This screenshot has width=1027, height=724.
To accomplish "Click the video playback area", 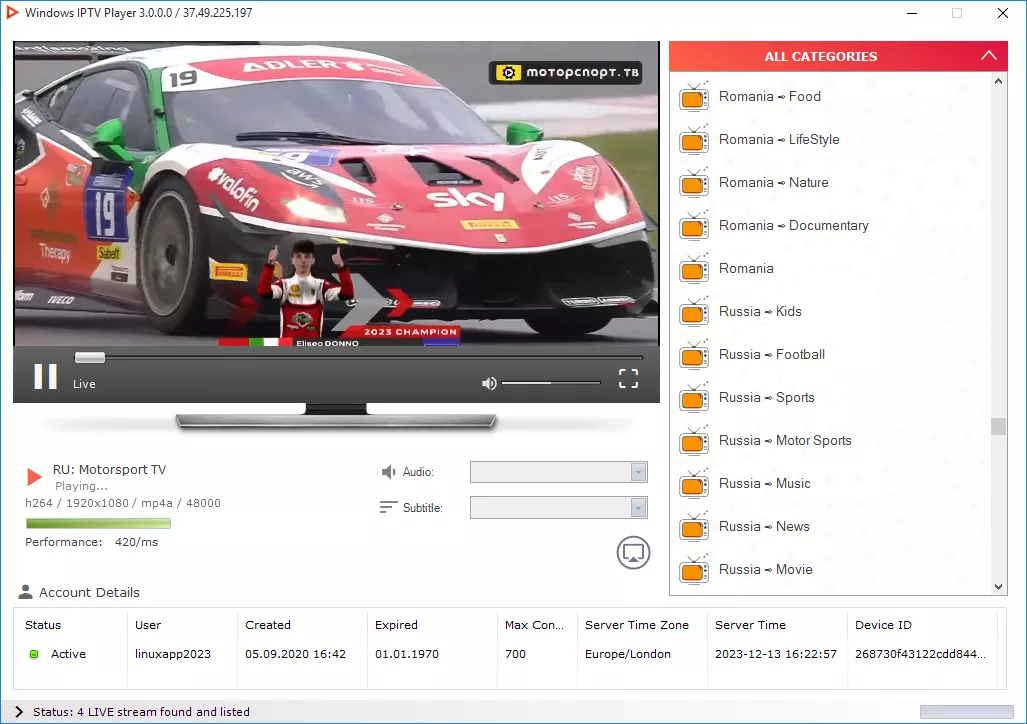I will [x=336, y=193].
